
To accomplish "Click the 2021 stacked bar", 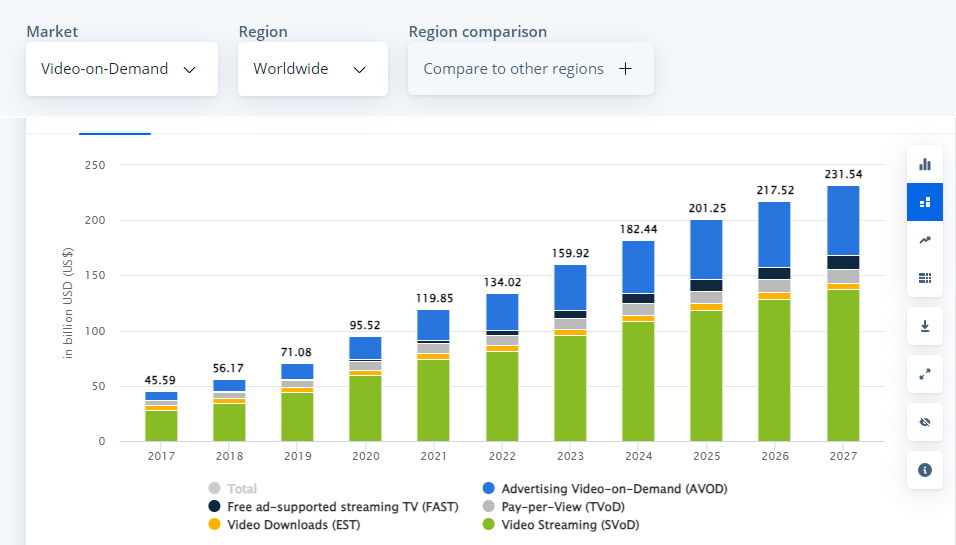I will point(433,376).
